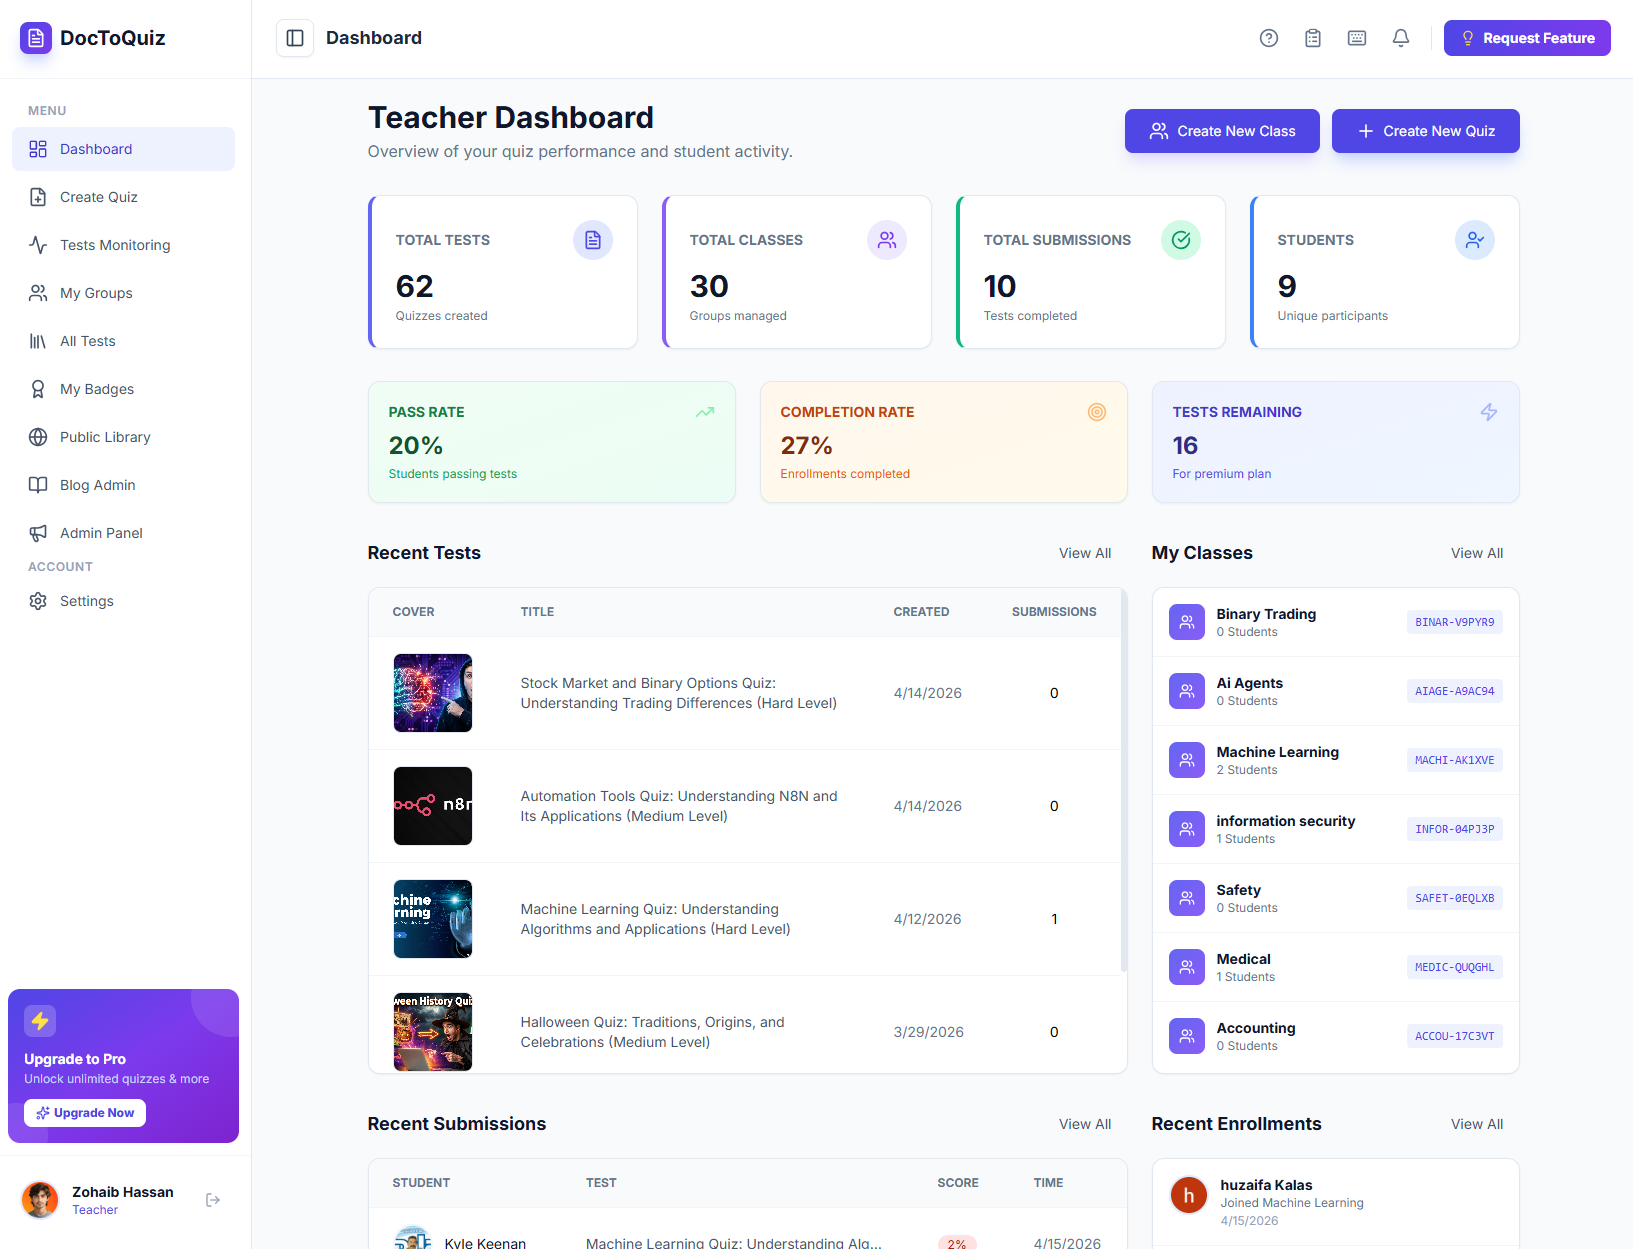Click Request Feature button

1527,38
